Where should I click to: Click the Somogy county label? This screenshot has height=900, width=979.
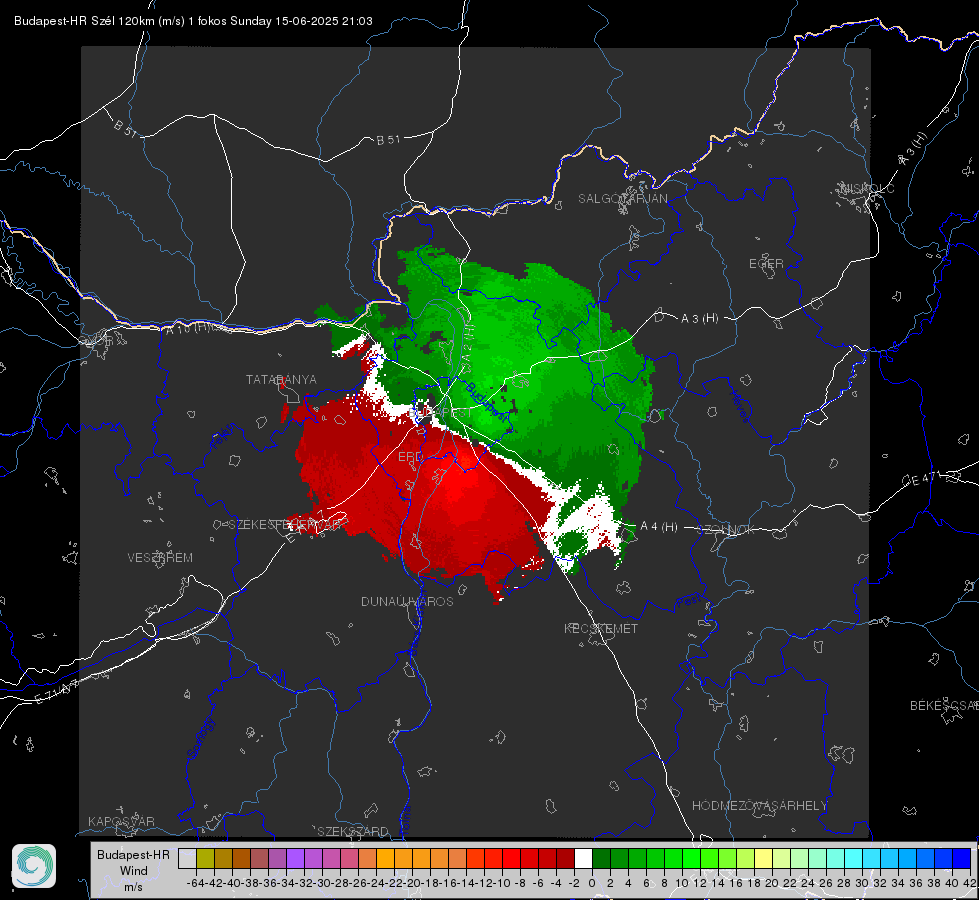point(200,738)
